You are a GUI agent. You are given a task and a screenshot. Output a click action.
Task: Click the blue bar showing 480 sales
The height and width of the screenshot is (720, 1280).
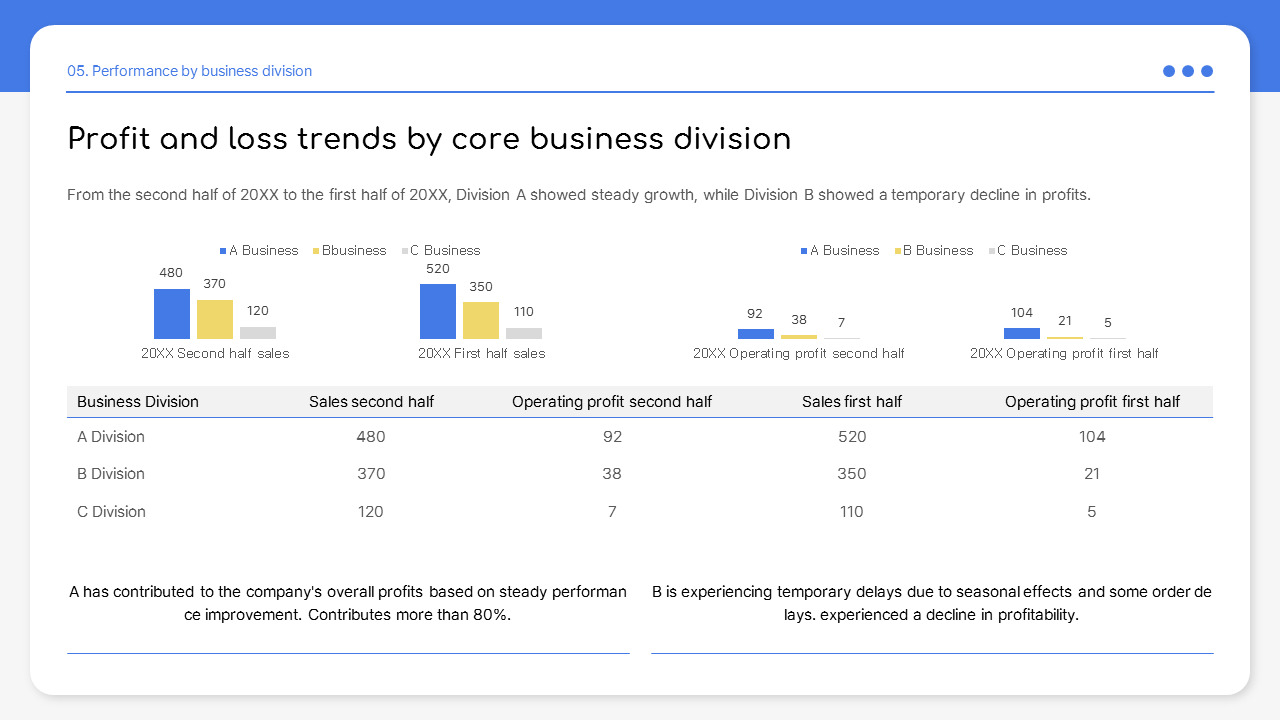click(171, 313)
